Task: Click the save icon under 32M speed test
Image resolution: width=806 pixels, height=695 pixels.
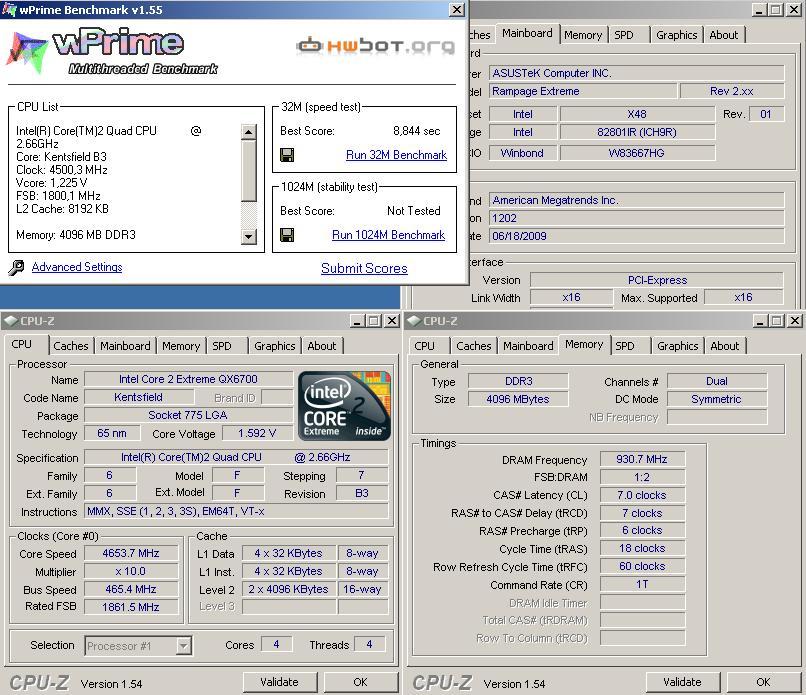Action: coord(287,155)
